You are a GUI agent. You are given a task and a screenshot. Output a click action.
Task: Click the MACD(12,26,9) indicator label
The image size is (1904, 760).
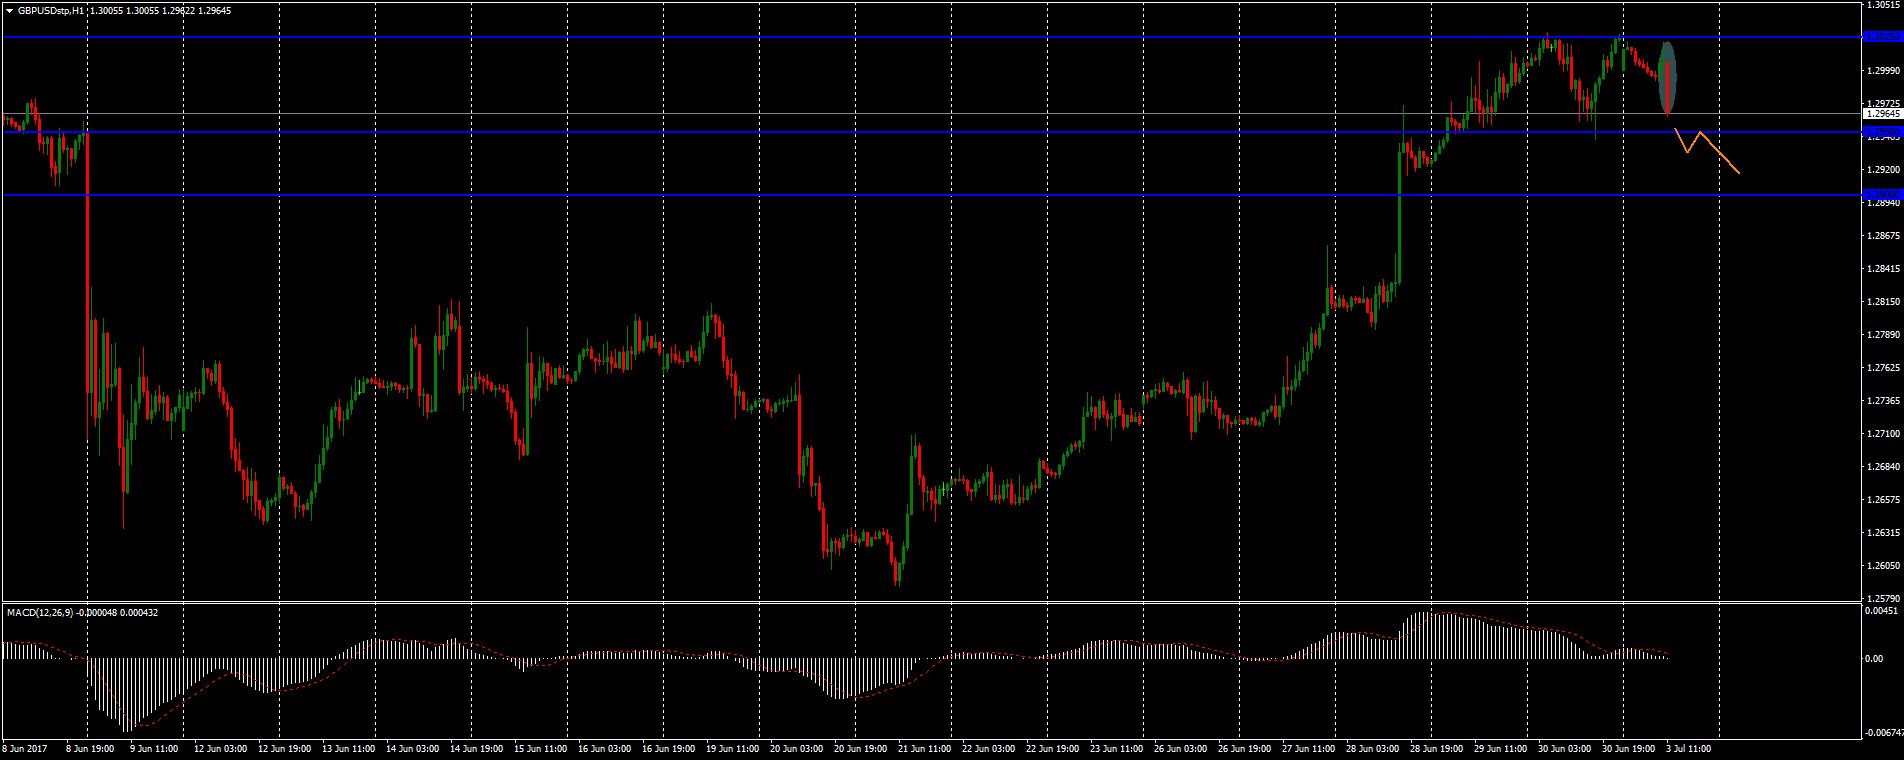(x=40, y=612)
